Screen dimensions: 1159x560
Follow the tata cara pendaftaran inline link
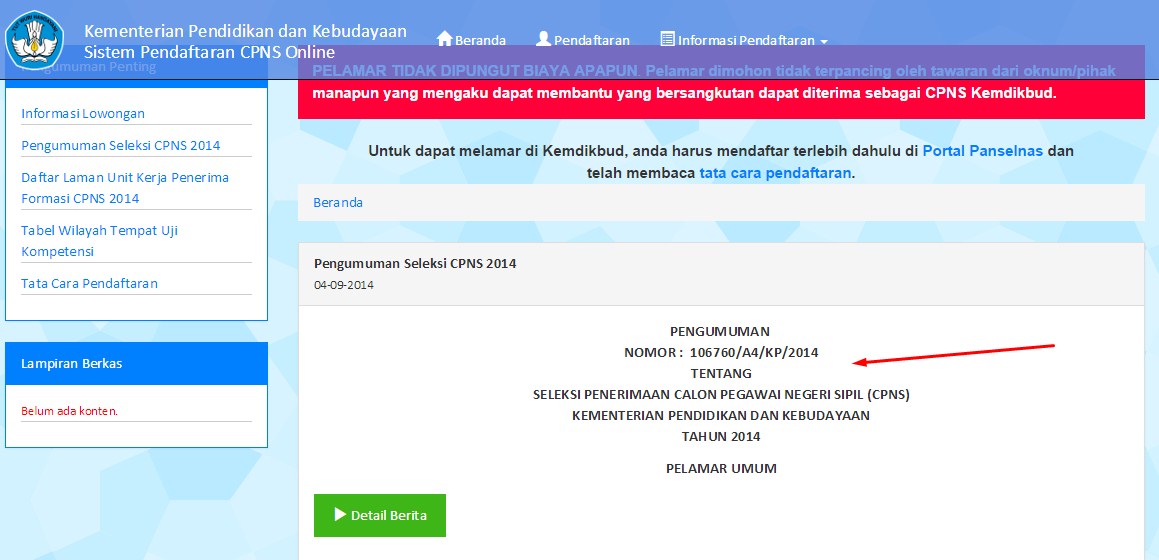(x=775, y=174)
